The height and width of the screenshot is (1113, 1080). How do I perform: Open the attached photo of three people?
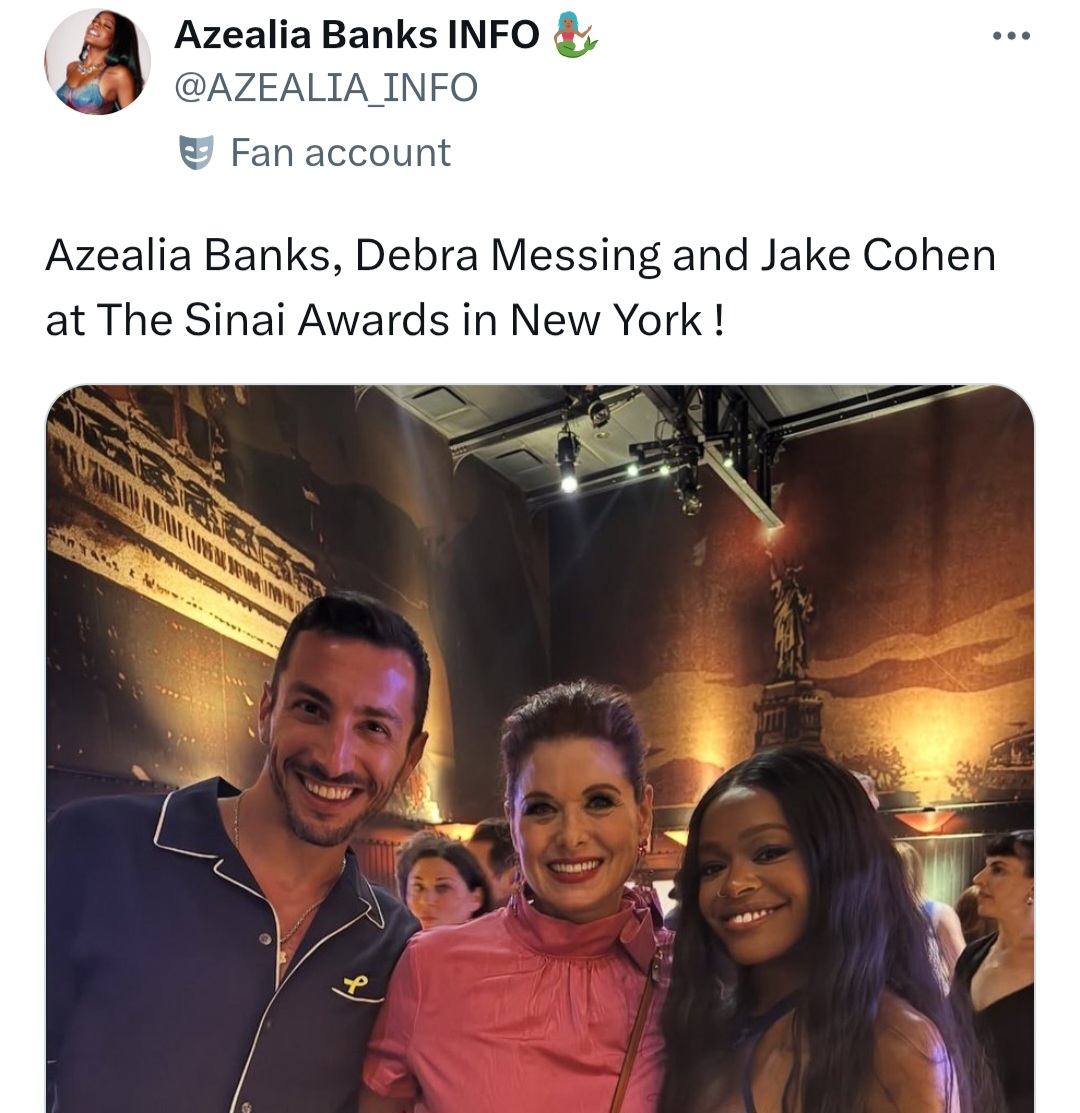point(540,749)
